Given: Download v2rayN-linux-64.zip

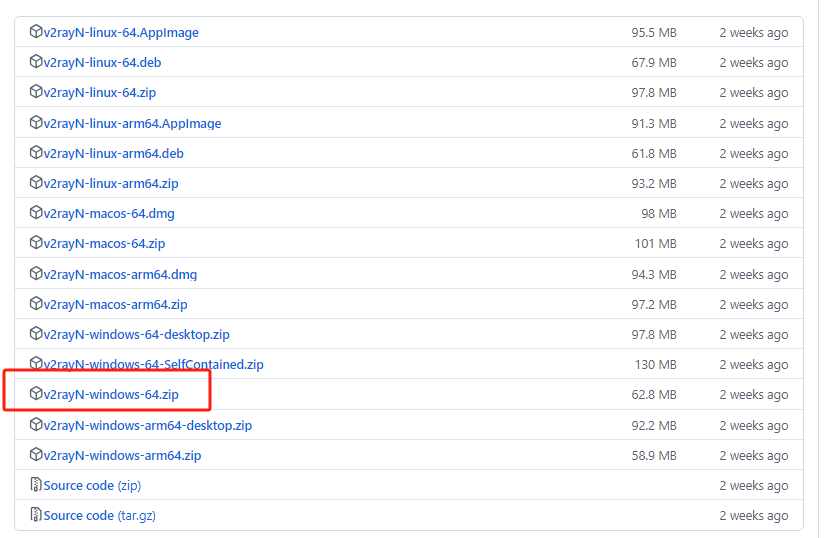Looking at the screenshot, I should (x=99, y=93).
